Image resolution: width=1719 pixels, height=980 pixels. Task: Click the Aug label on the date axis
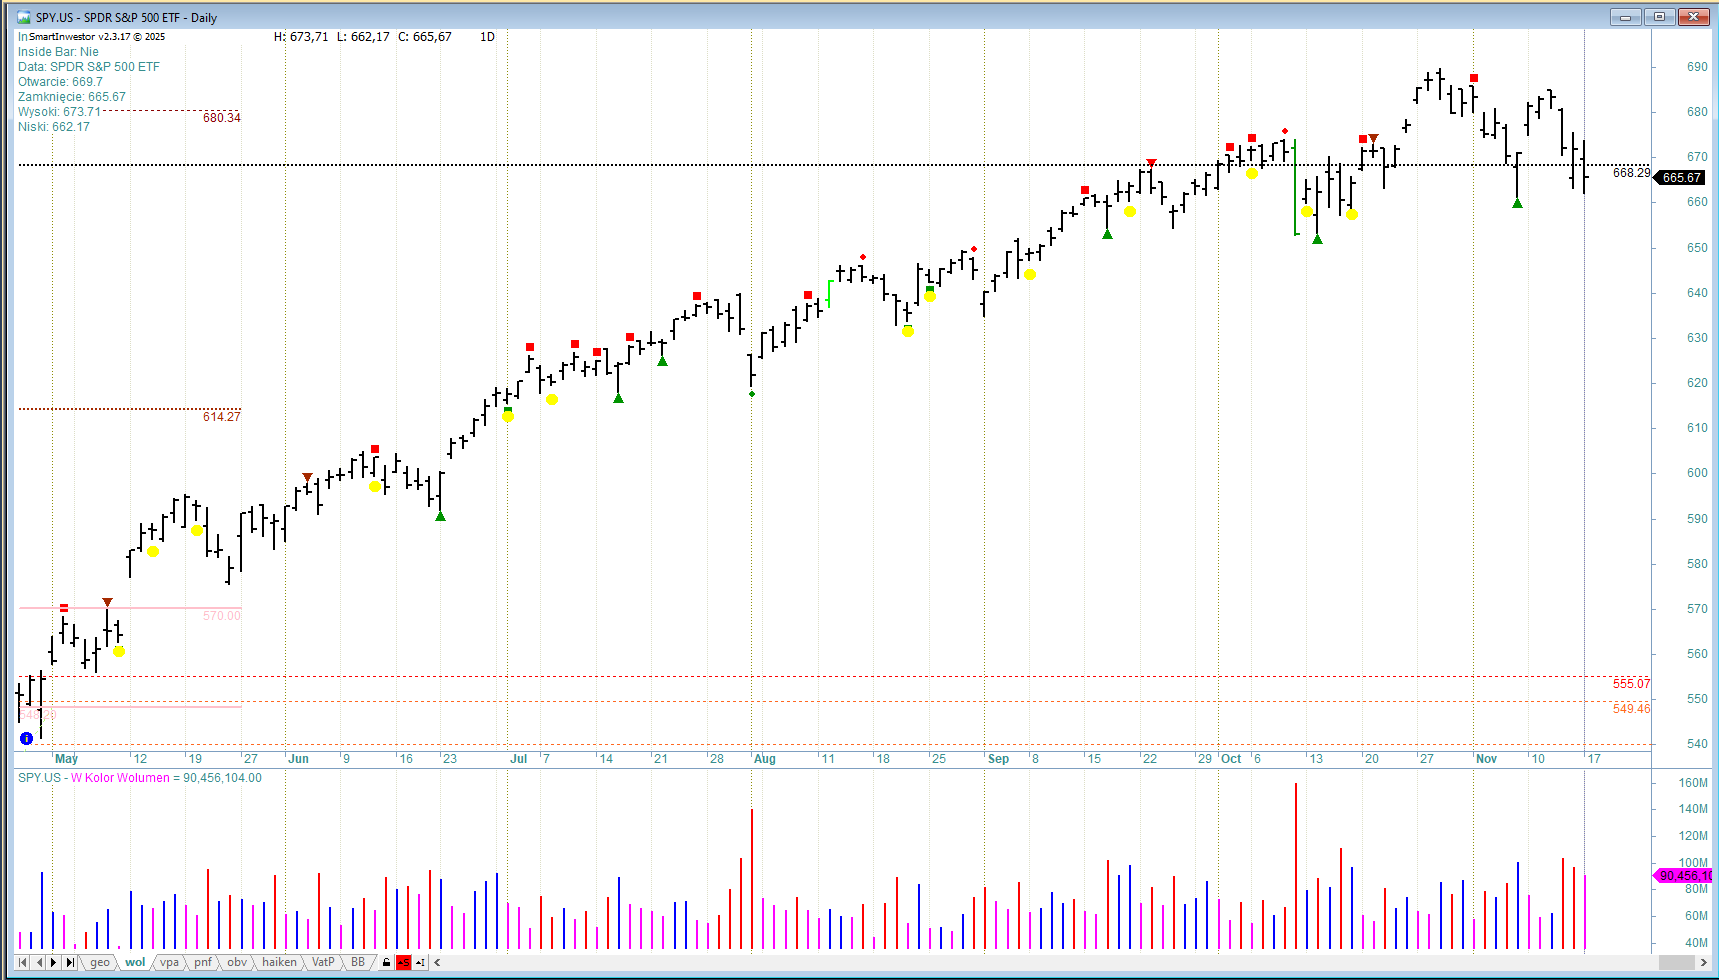point(765,759)
